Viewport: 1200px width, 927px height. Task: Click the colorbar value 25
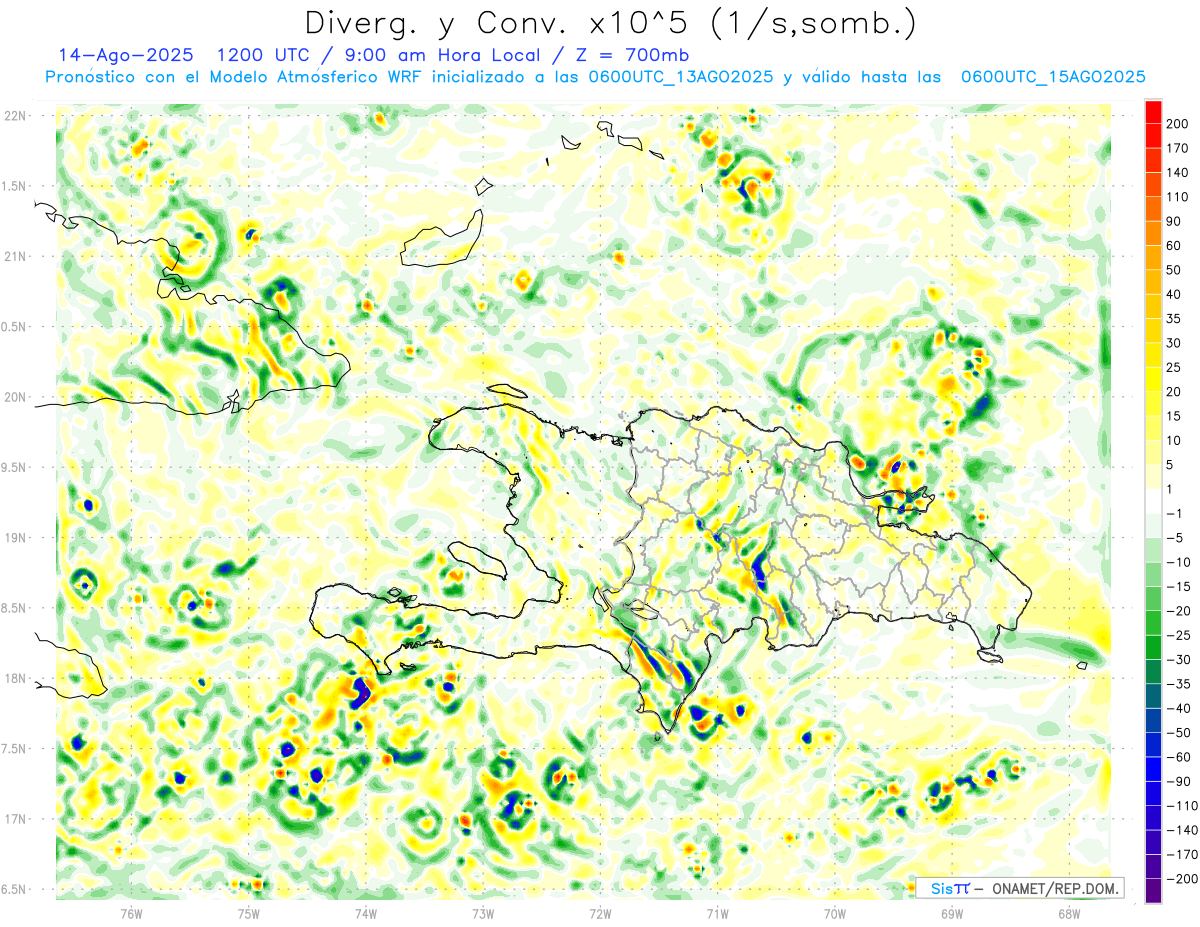[x=1175, y=367]
